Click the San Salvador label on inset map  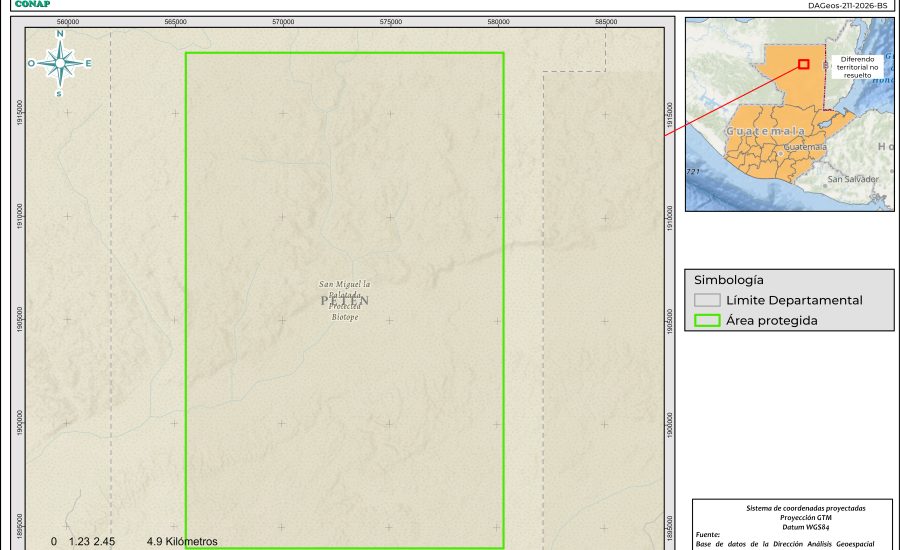[x=852, y=179]
